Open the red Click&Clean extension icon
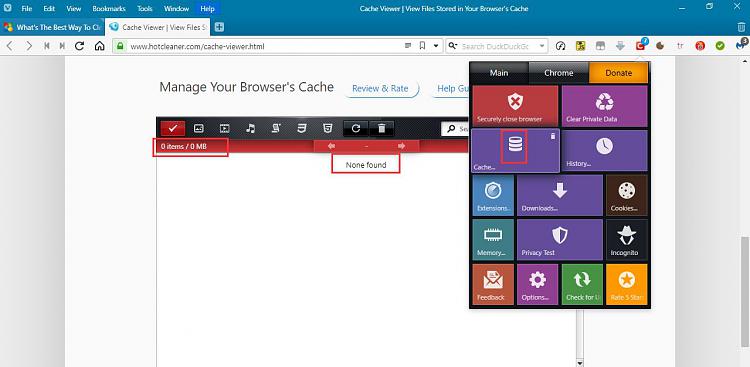Image resolution: width=750 pixels, height=367 pixels. 640,45
